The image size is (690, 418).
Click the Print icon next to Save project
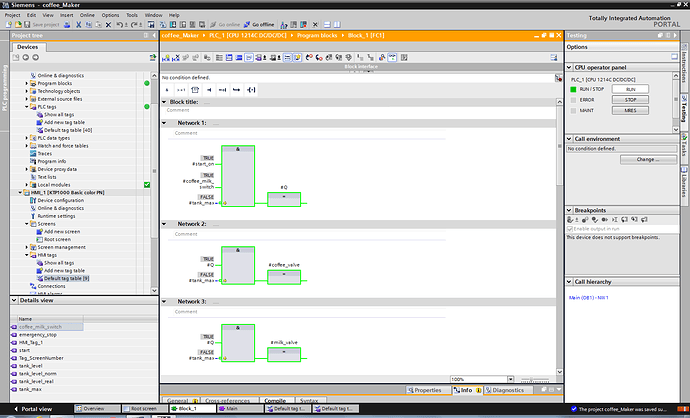point(67,25)
